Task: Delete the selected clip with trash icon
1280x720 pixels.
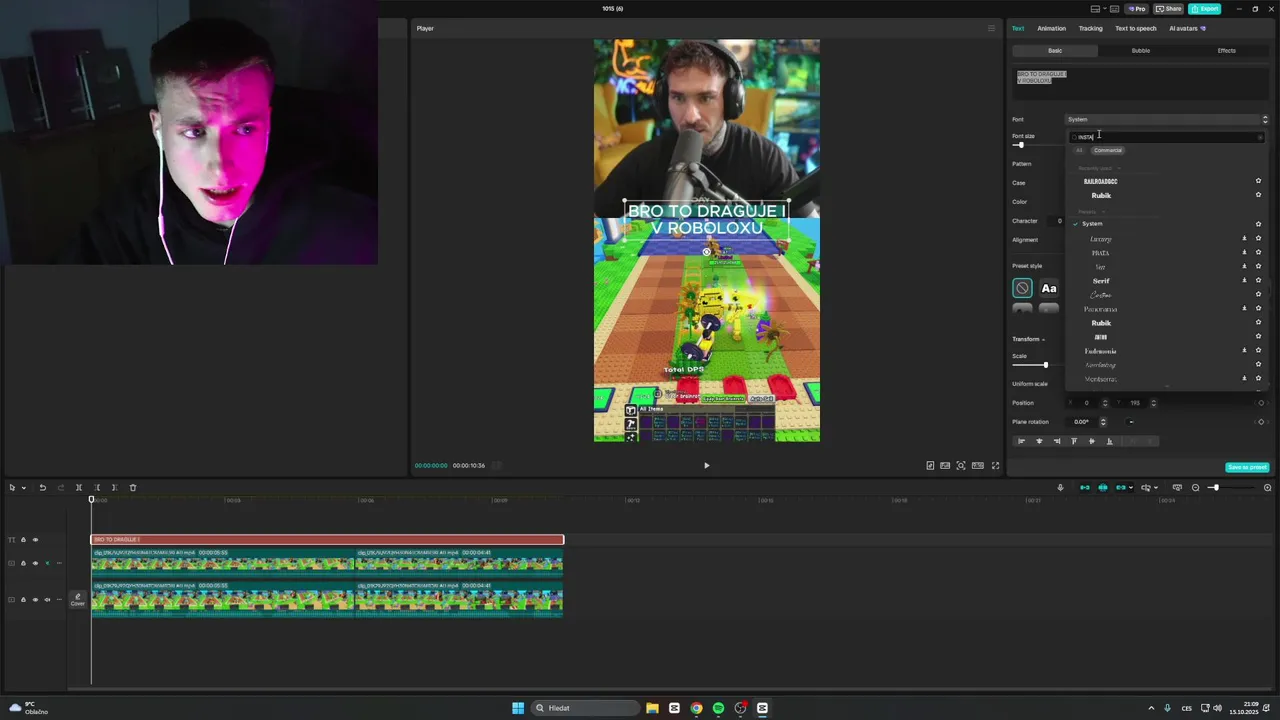Action: [133, 488]
